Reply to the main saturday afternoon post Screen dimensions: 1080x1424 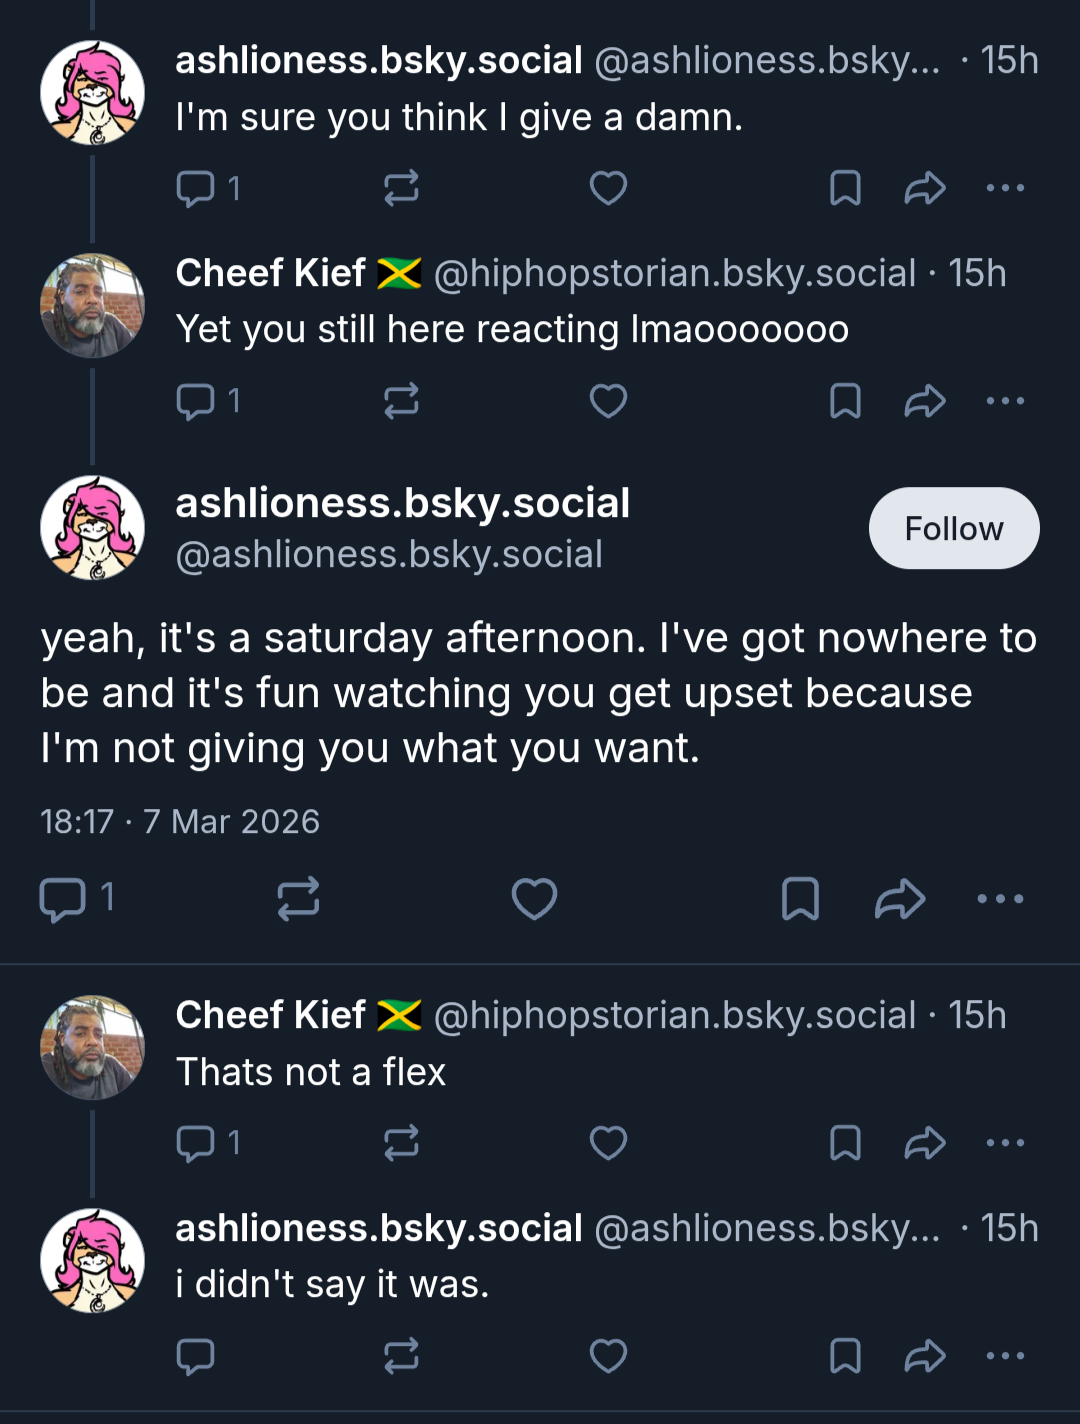pos(76,898)
